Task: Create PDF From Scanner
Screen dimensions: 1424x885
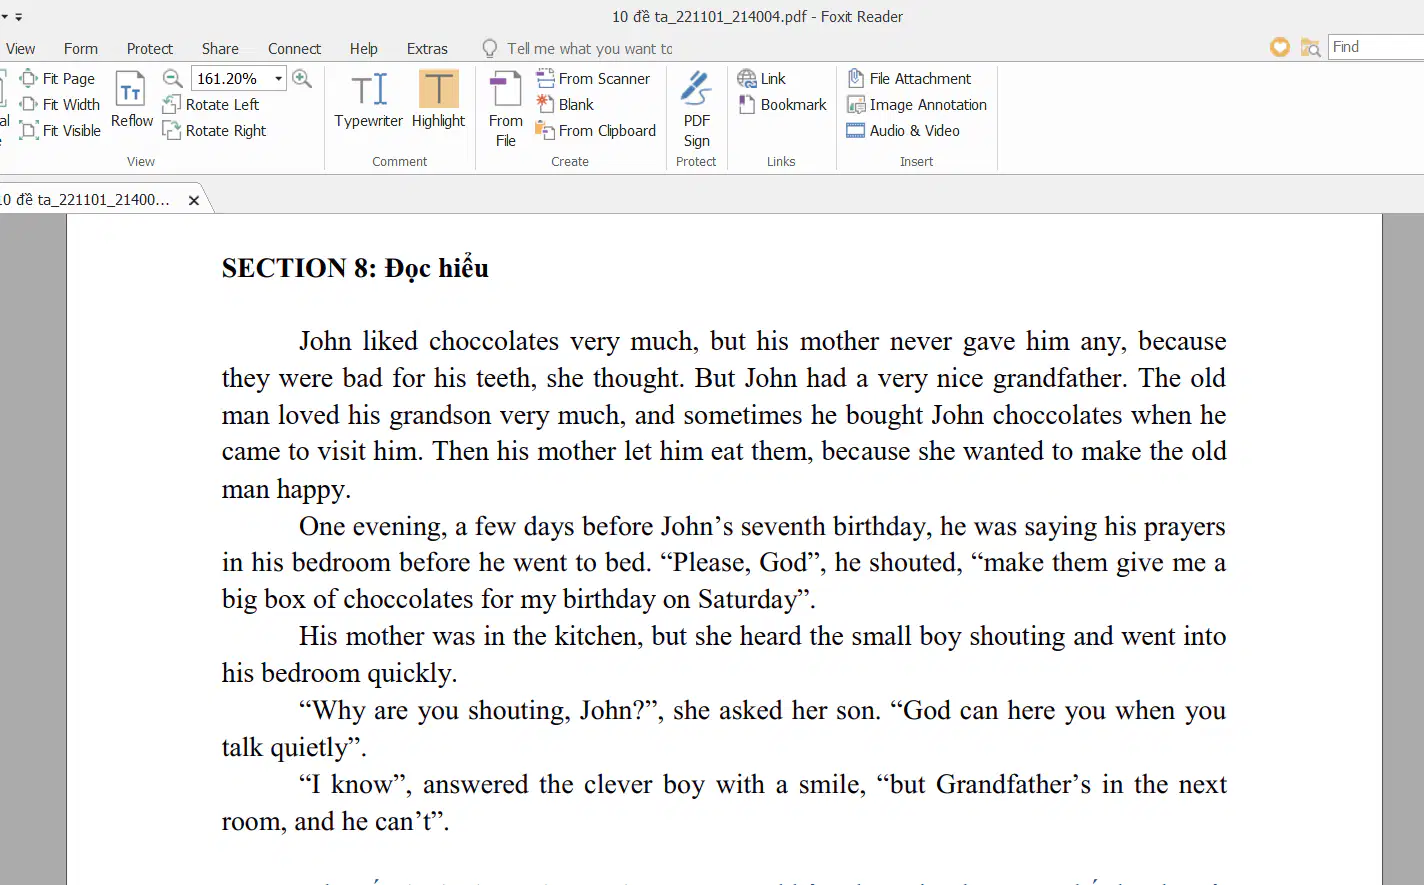Action: coord(593,78)
